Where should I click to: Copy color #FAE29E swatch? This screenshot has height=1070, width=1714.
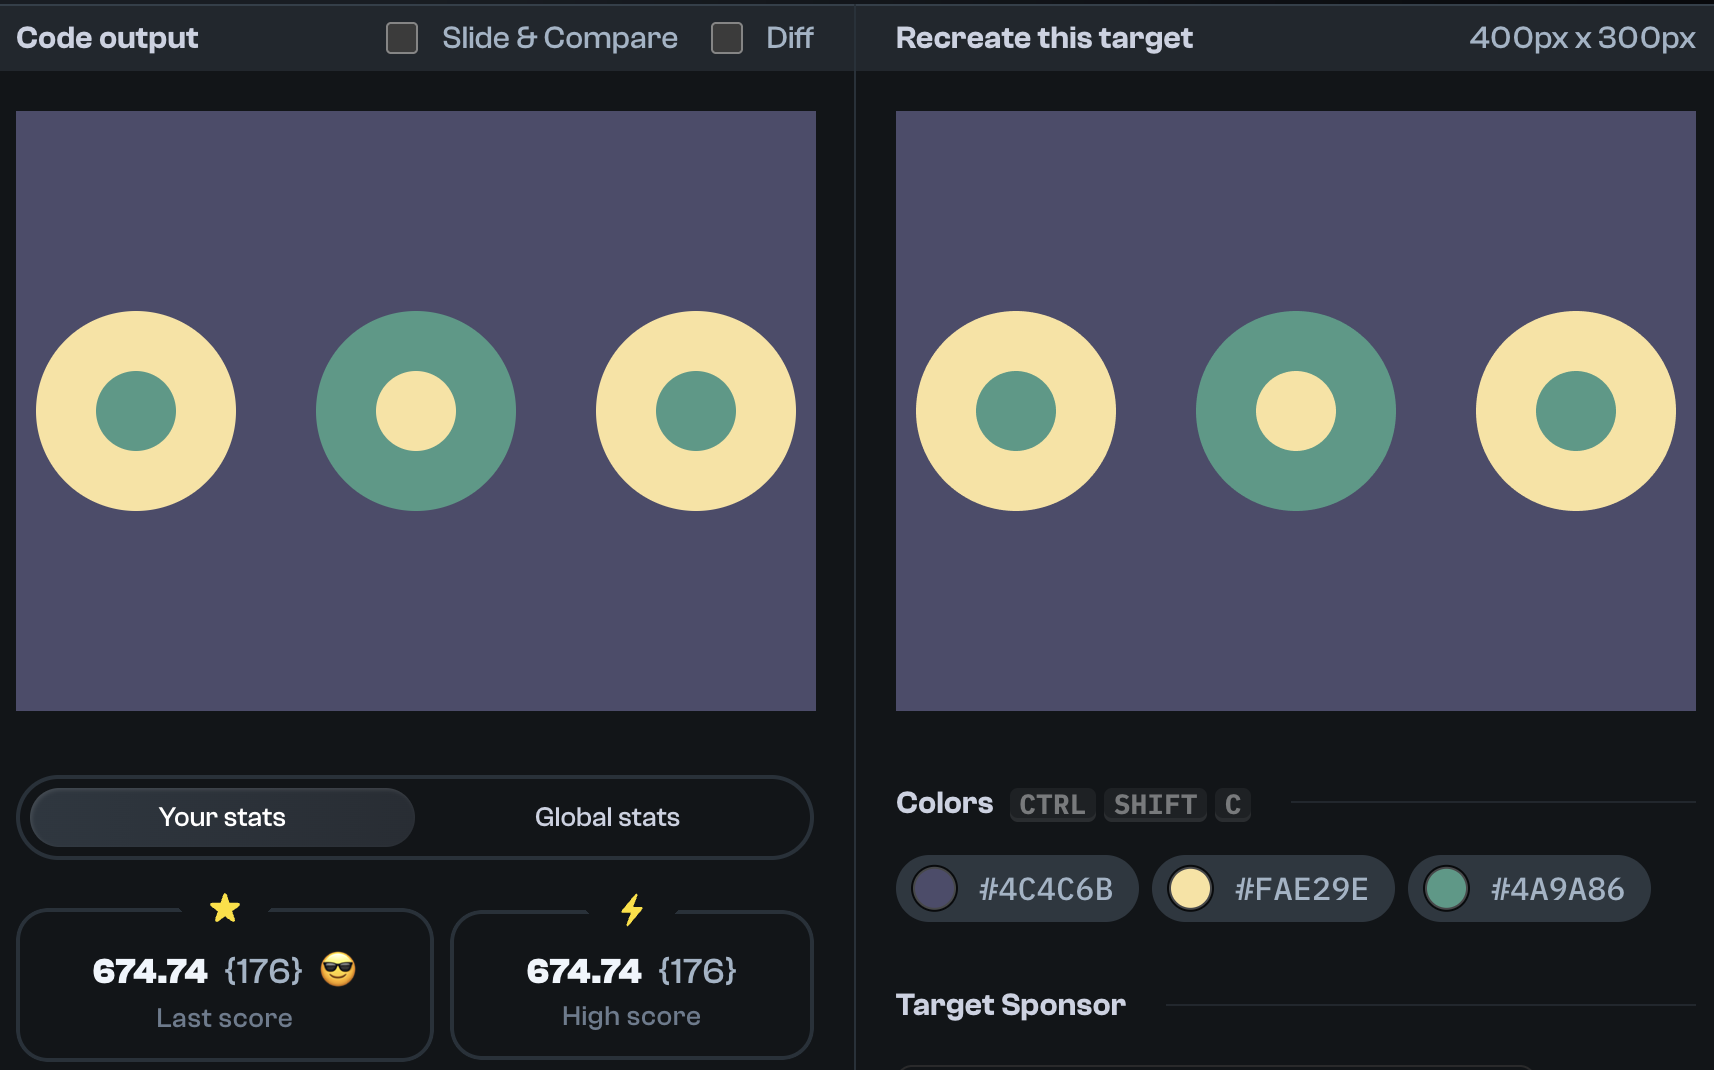pos(1273,888)
